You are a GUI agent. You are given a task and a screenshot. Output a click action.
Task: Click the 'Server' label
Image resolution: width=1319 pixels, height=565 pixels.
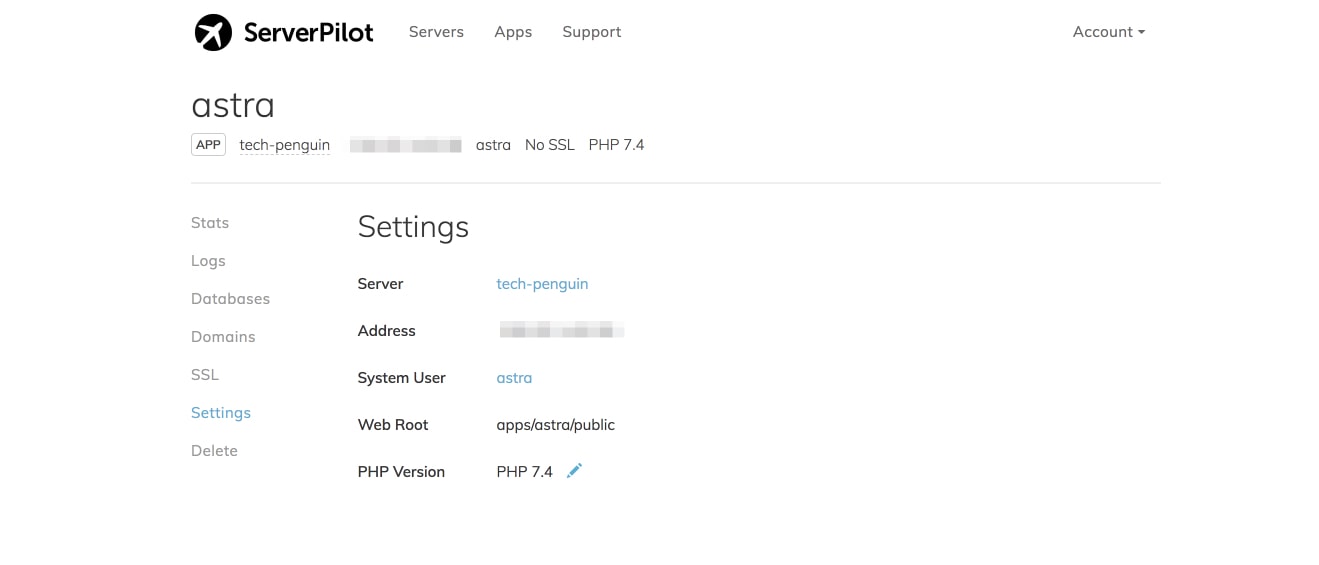click(380, 284)
